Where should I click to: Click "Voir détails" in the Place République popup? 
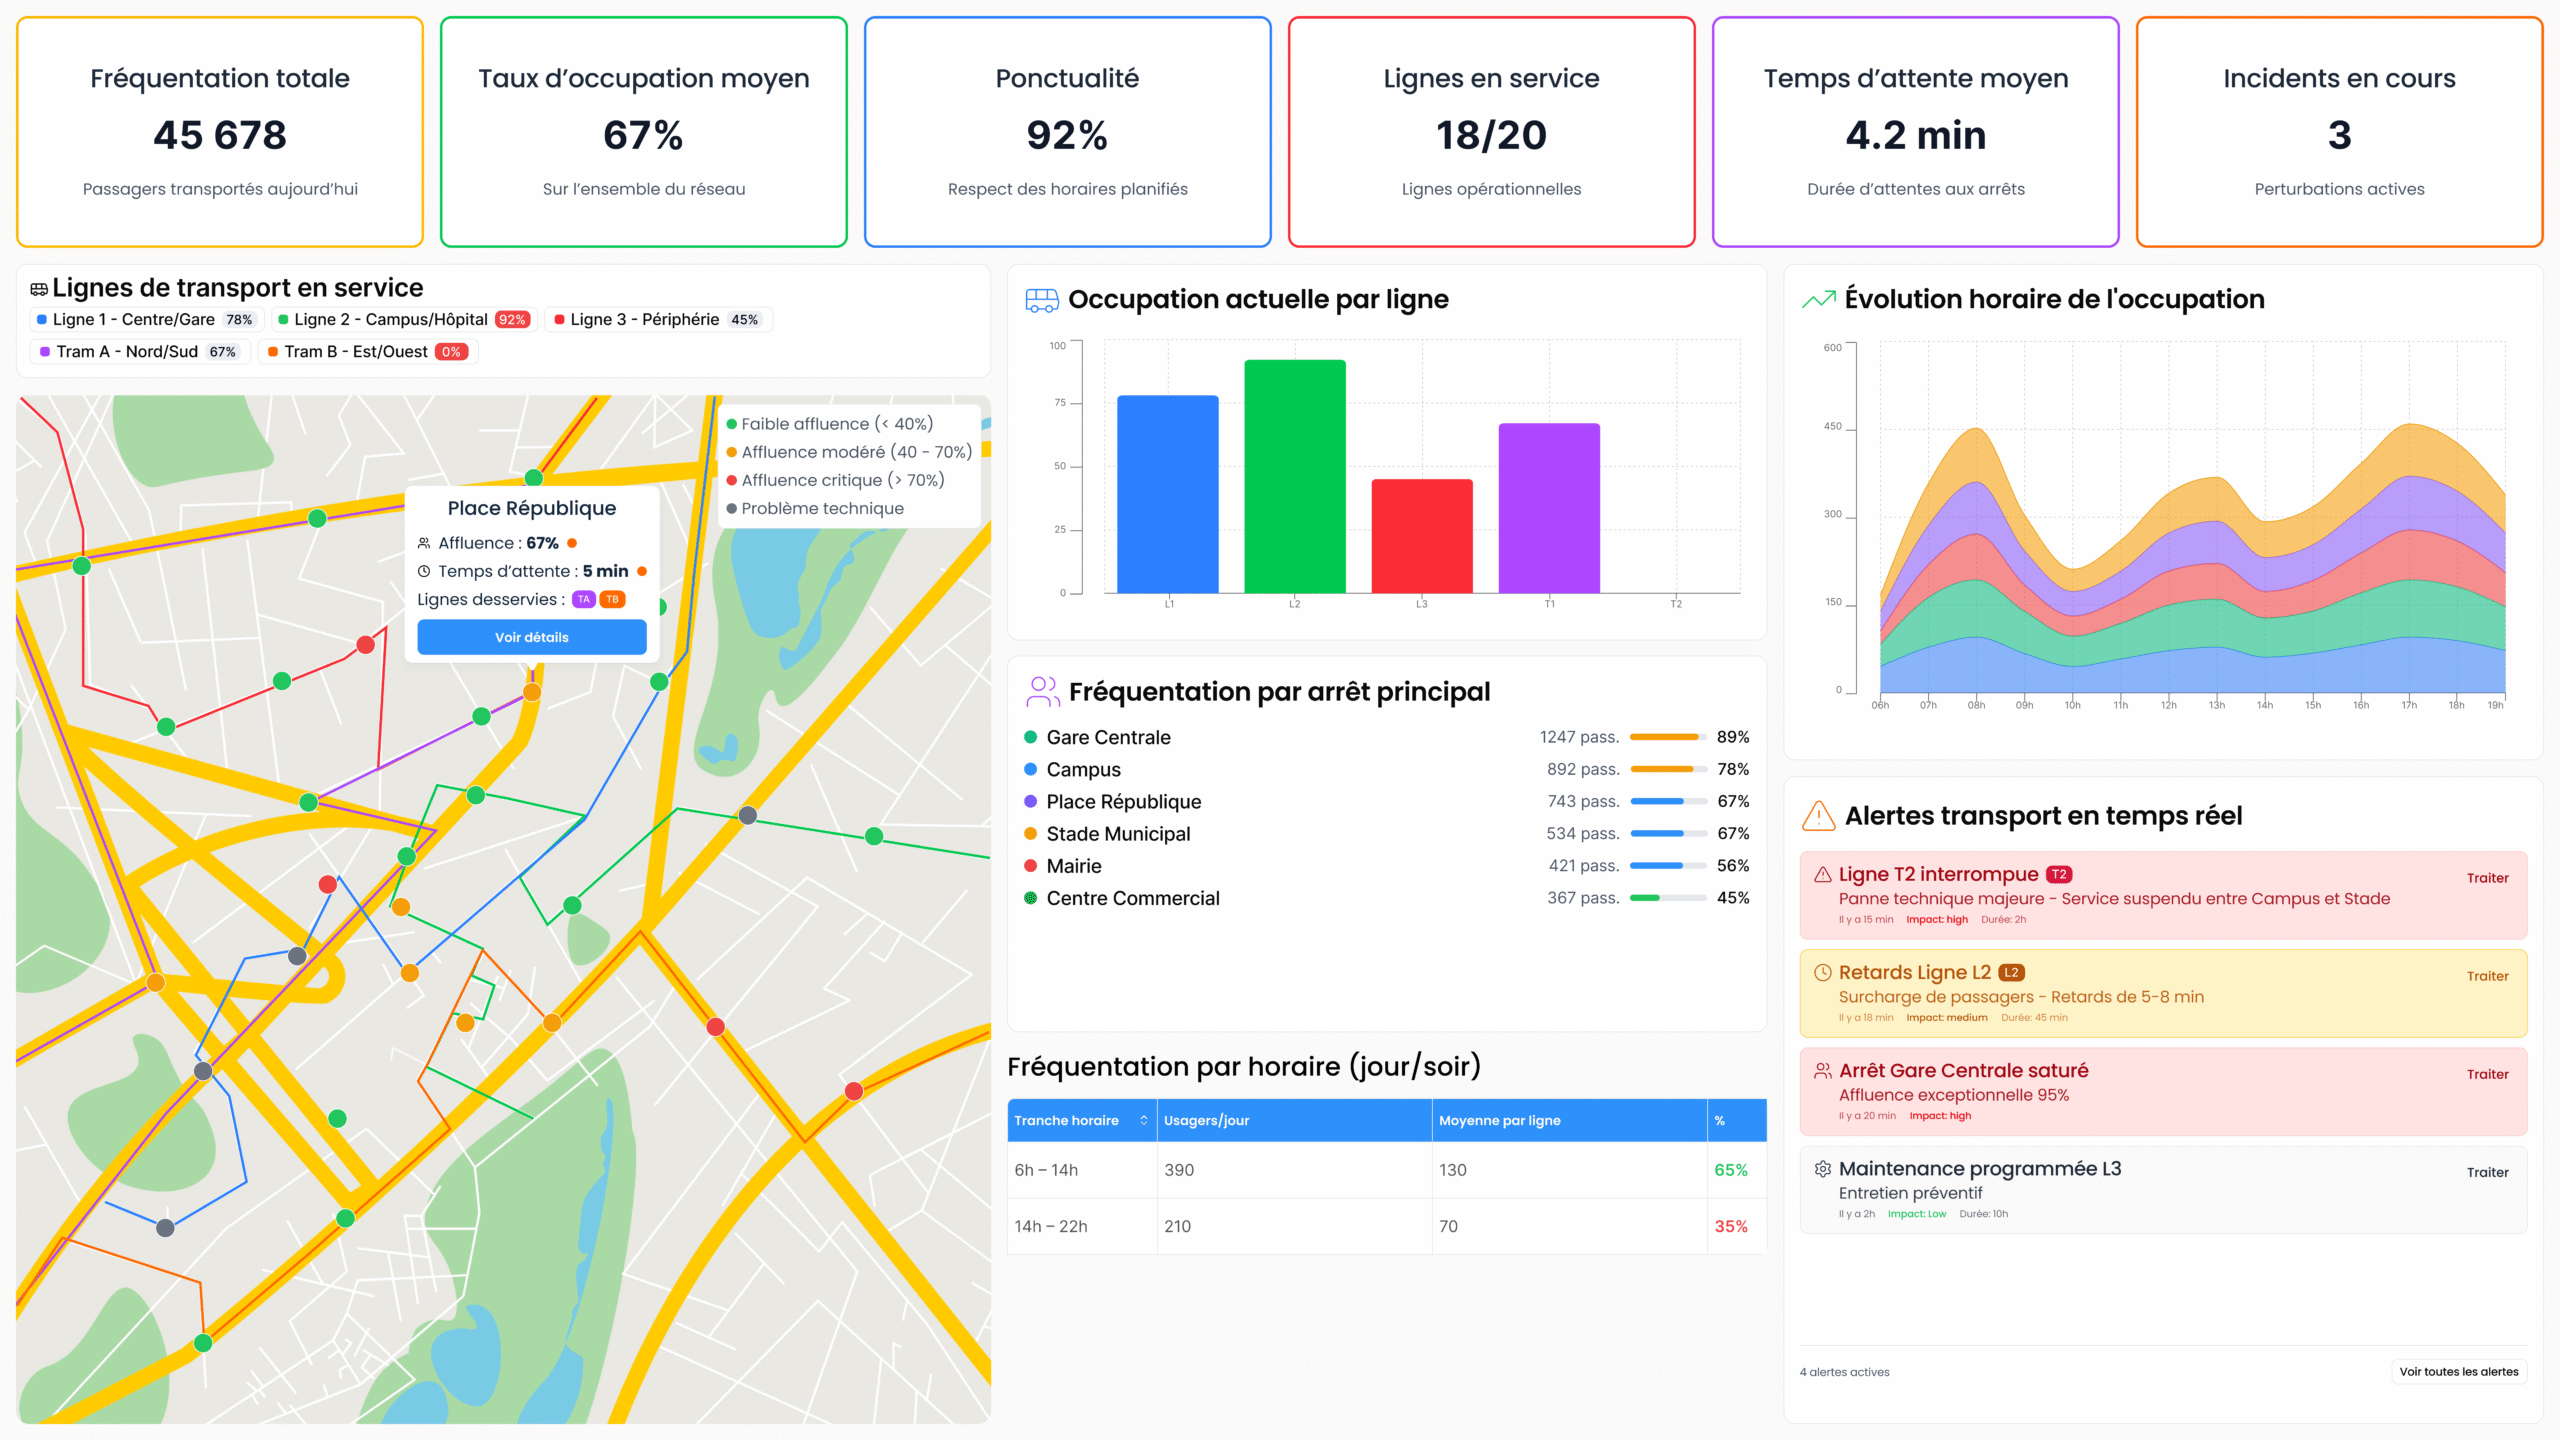tap(532, 637)
